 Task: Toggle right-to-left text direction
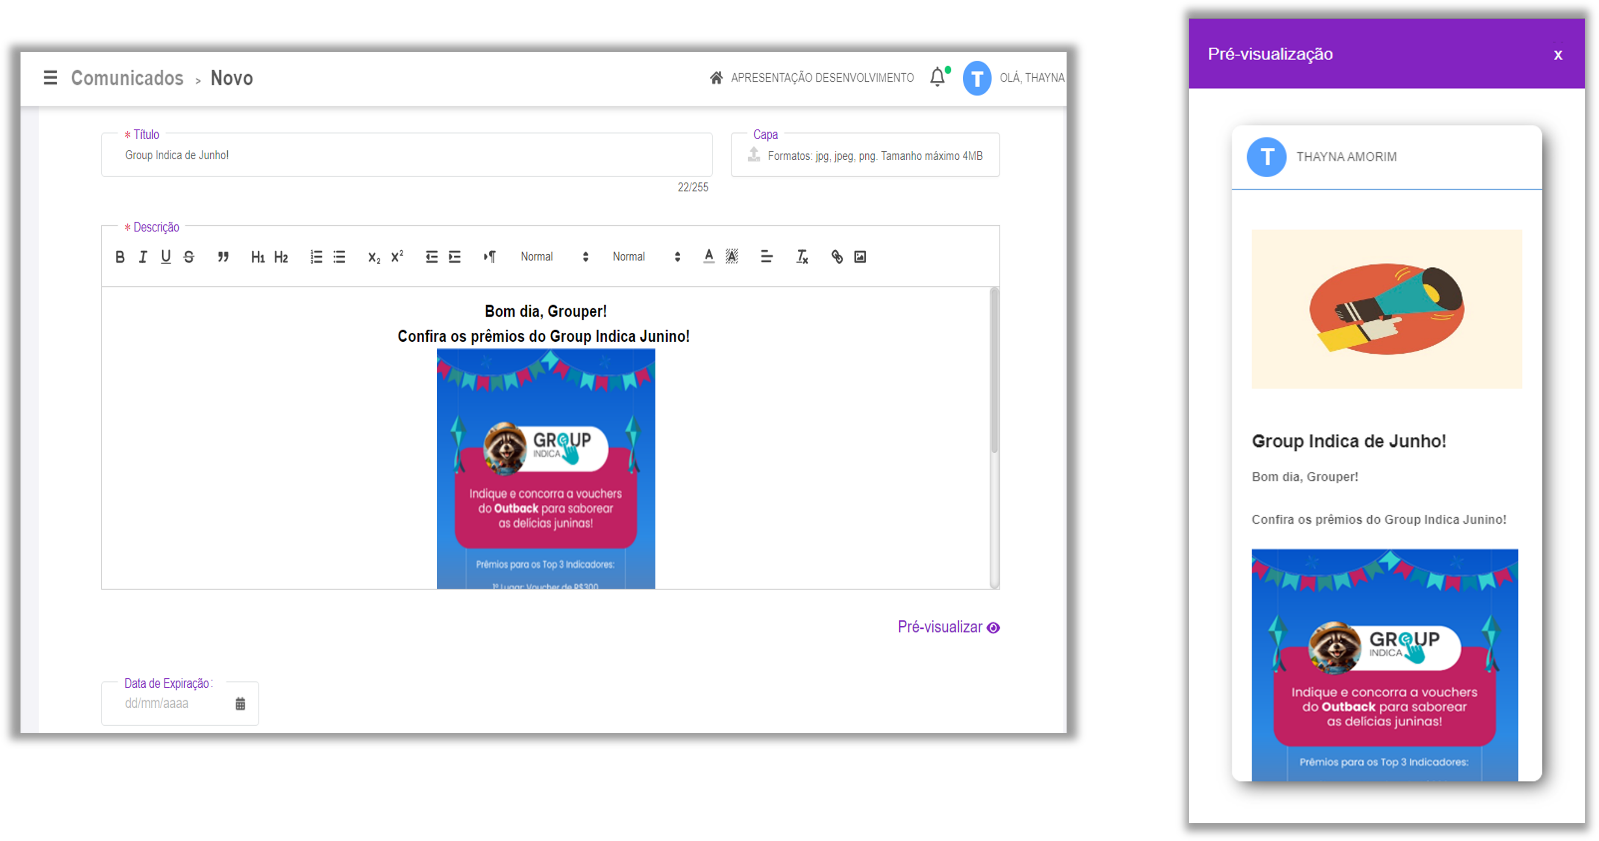pos(490,257)
